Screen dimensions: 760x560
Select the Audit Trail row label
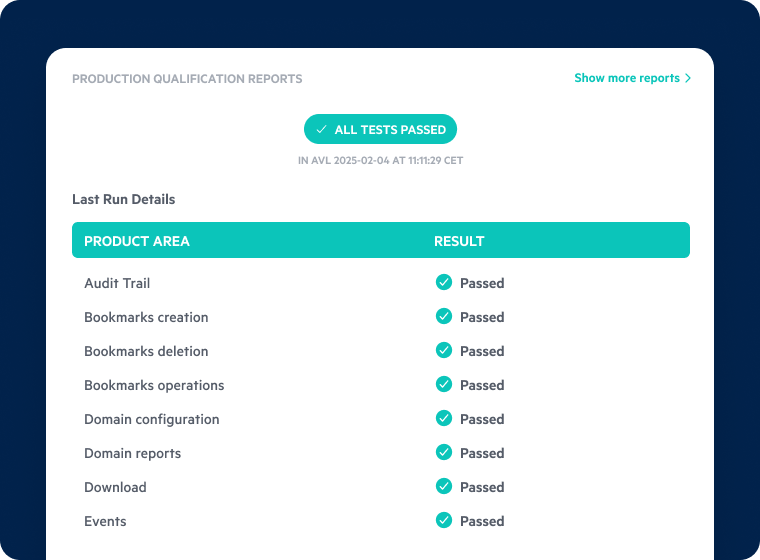(117, 283)
